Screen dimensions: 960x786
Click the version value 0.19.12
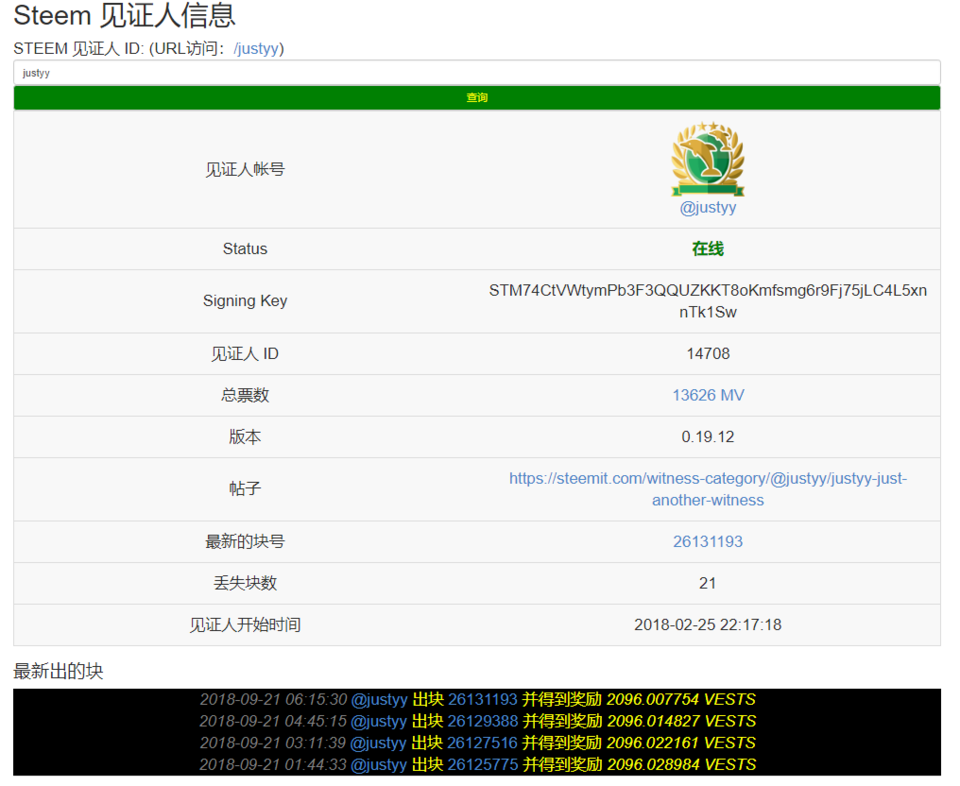tap(708, 437)
